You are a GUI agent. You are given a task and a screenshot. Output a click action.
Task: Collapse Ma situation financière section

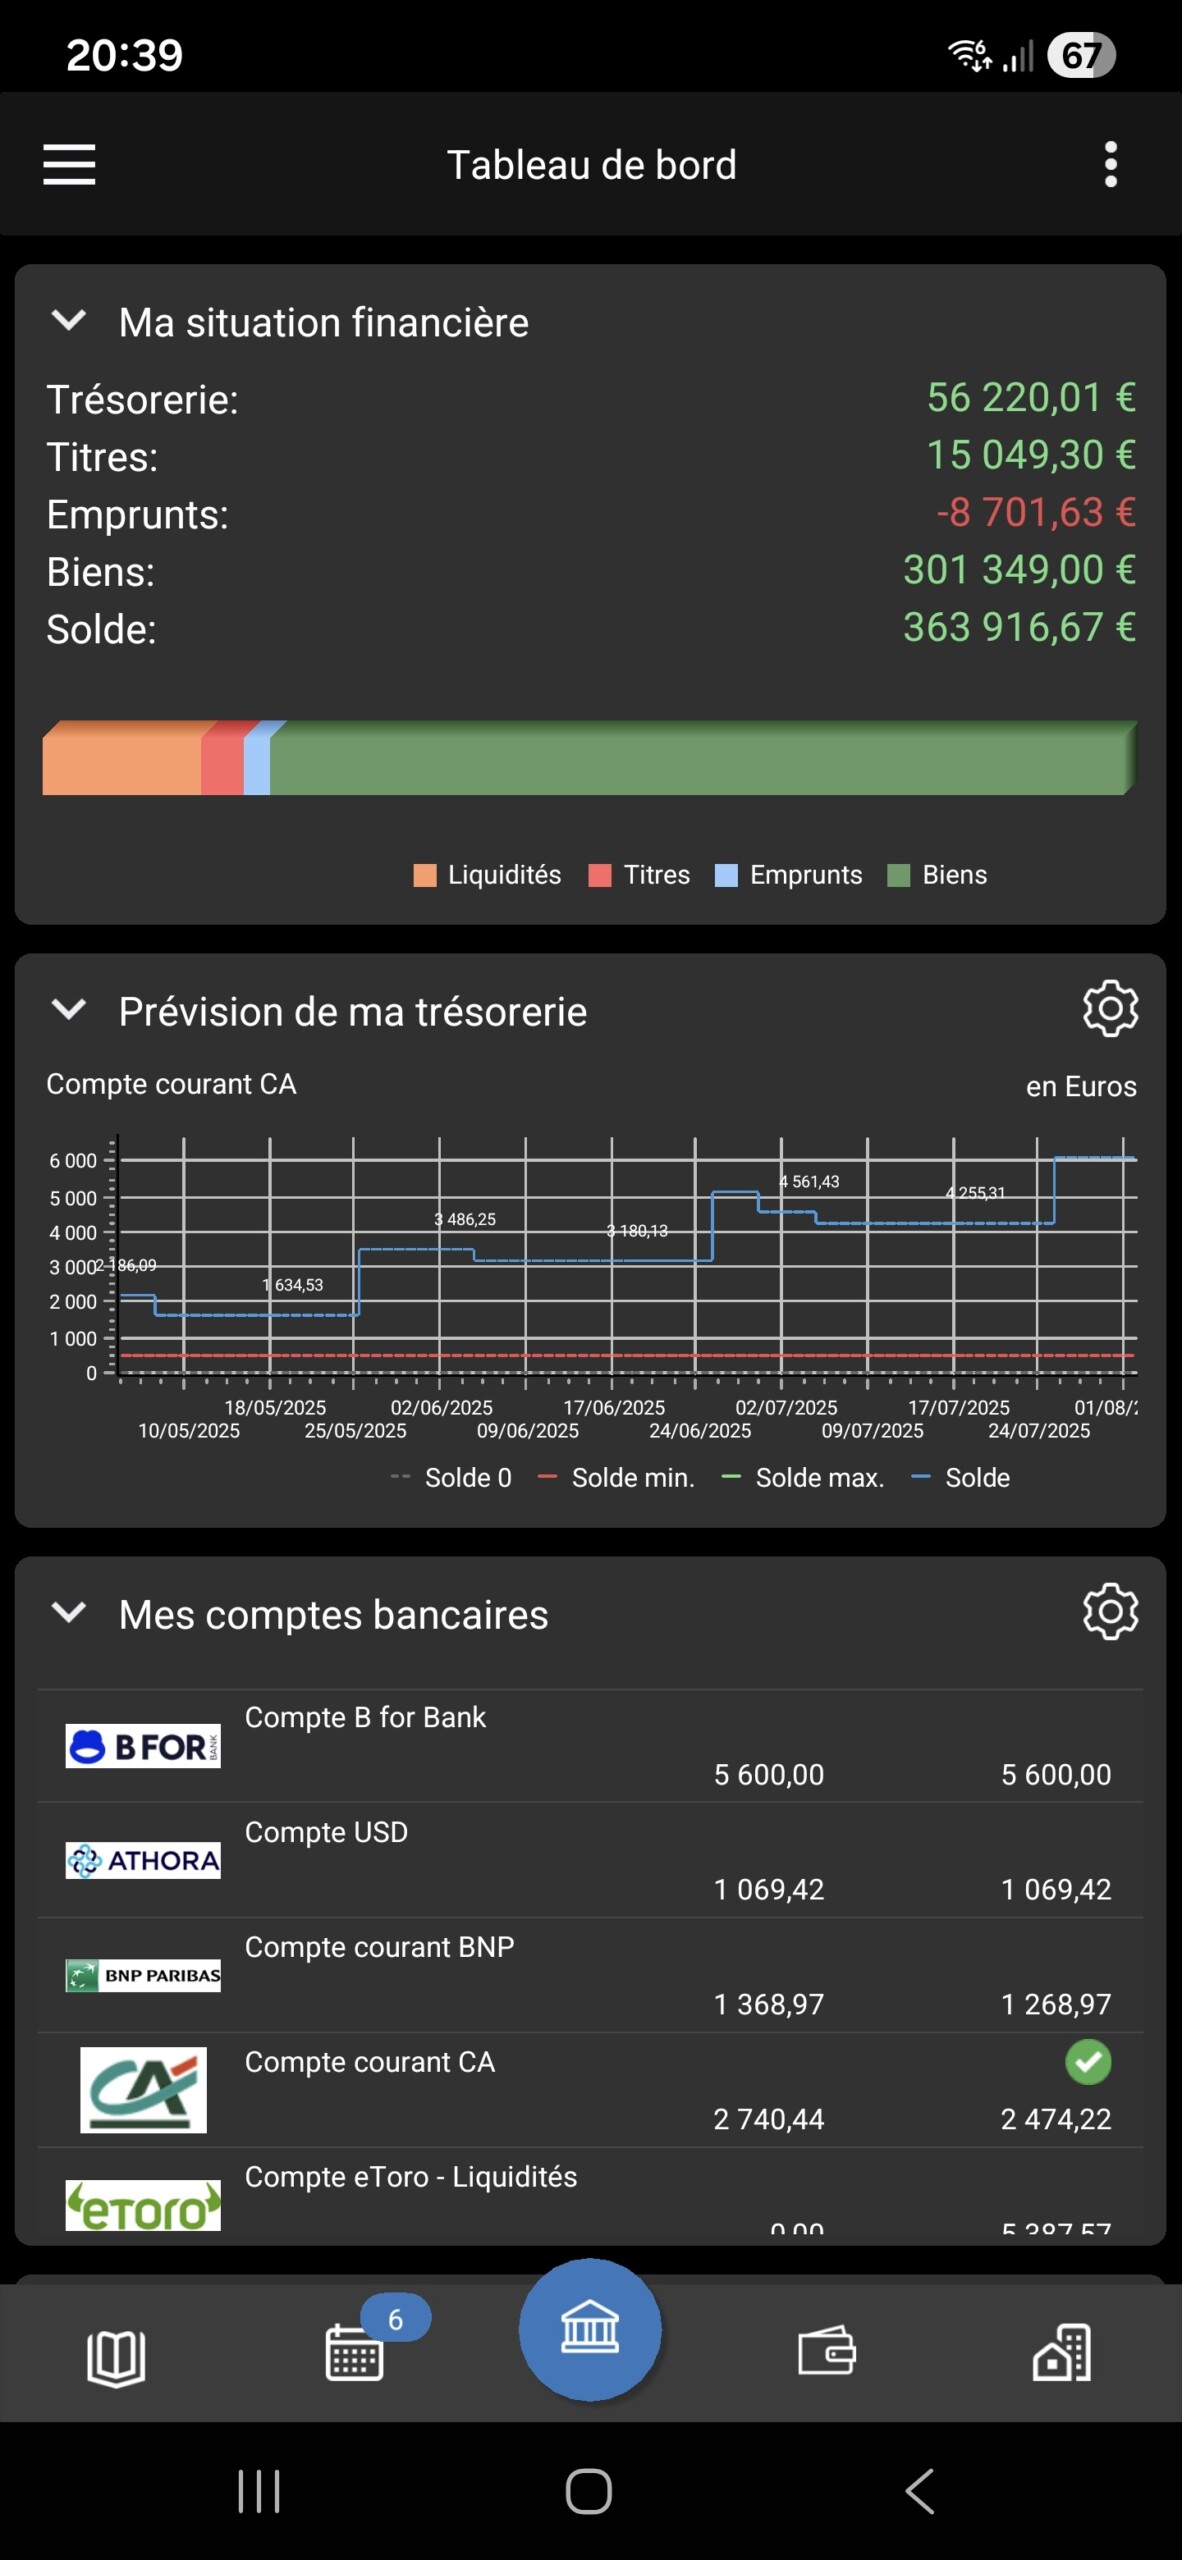[68, 321]
